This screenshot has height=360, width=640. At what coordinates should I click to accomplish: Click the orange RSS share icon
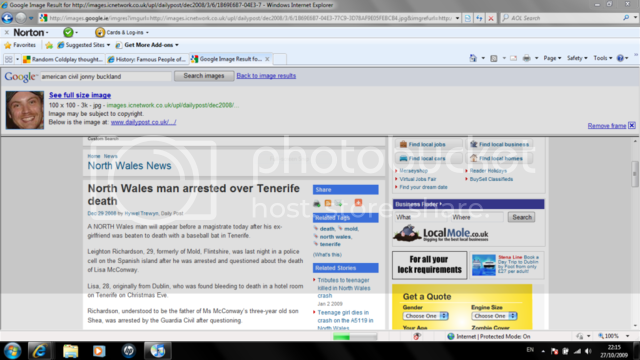coord(328,203)
